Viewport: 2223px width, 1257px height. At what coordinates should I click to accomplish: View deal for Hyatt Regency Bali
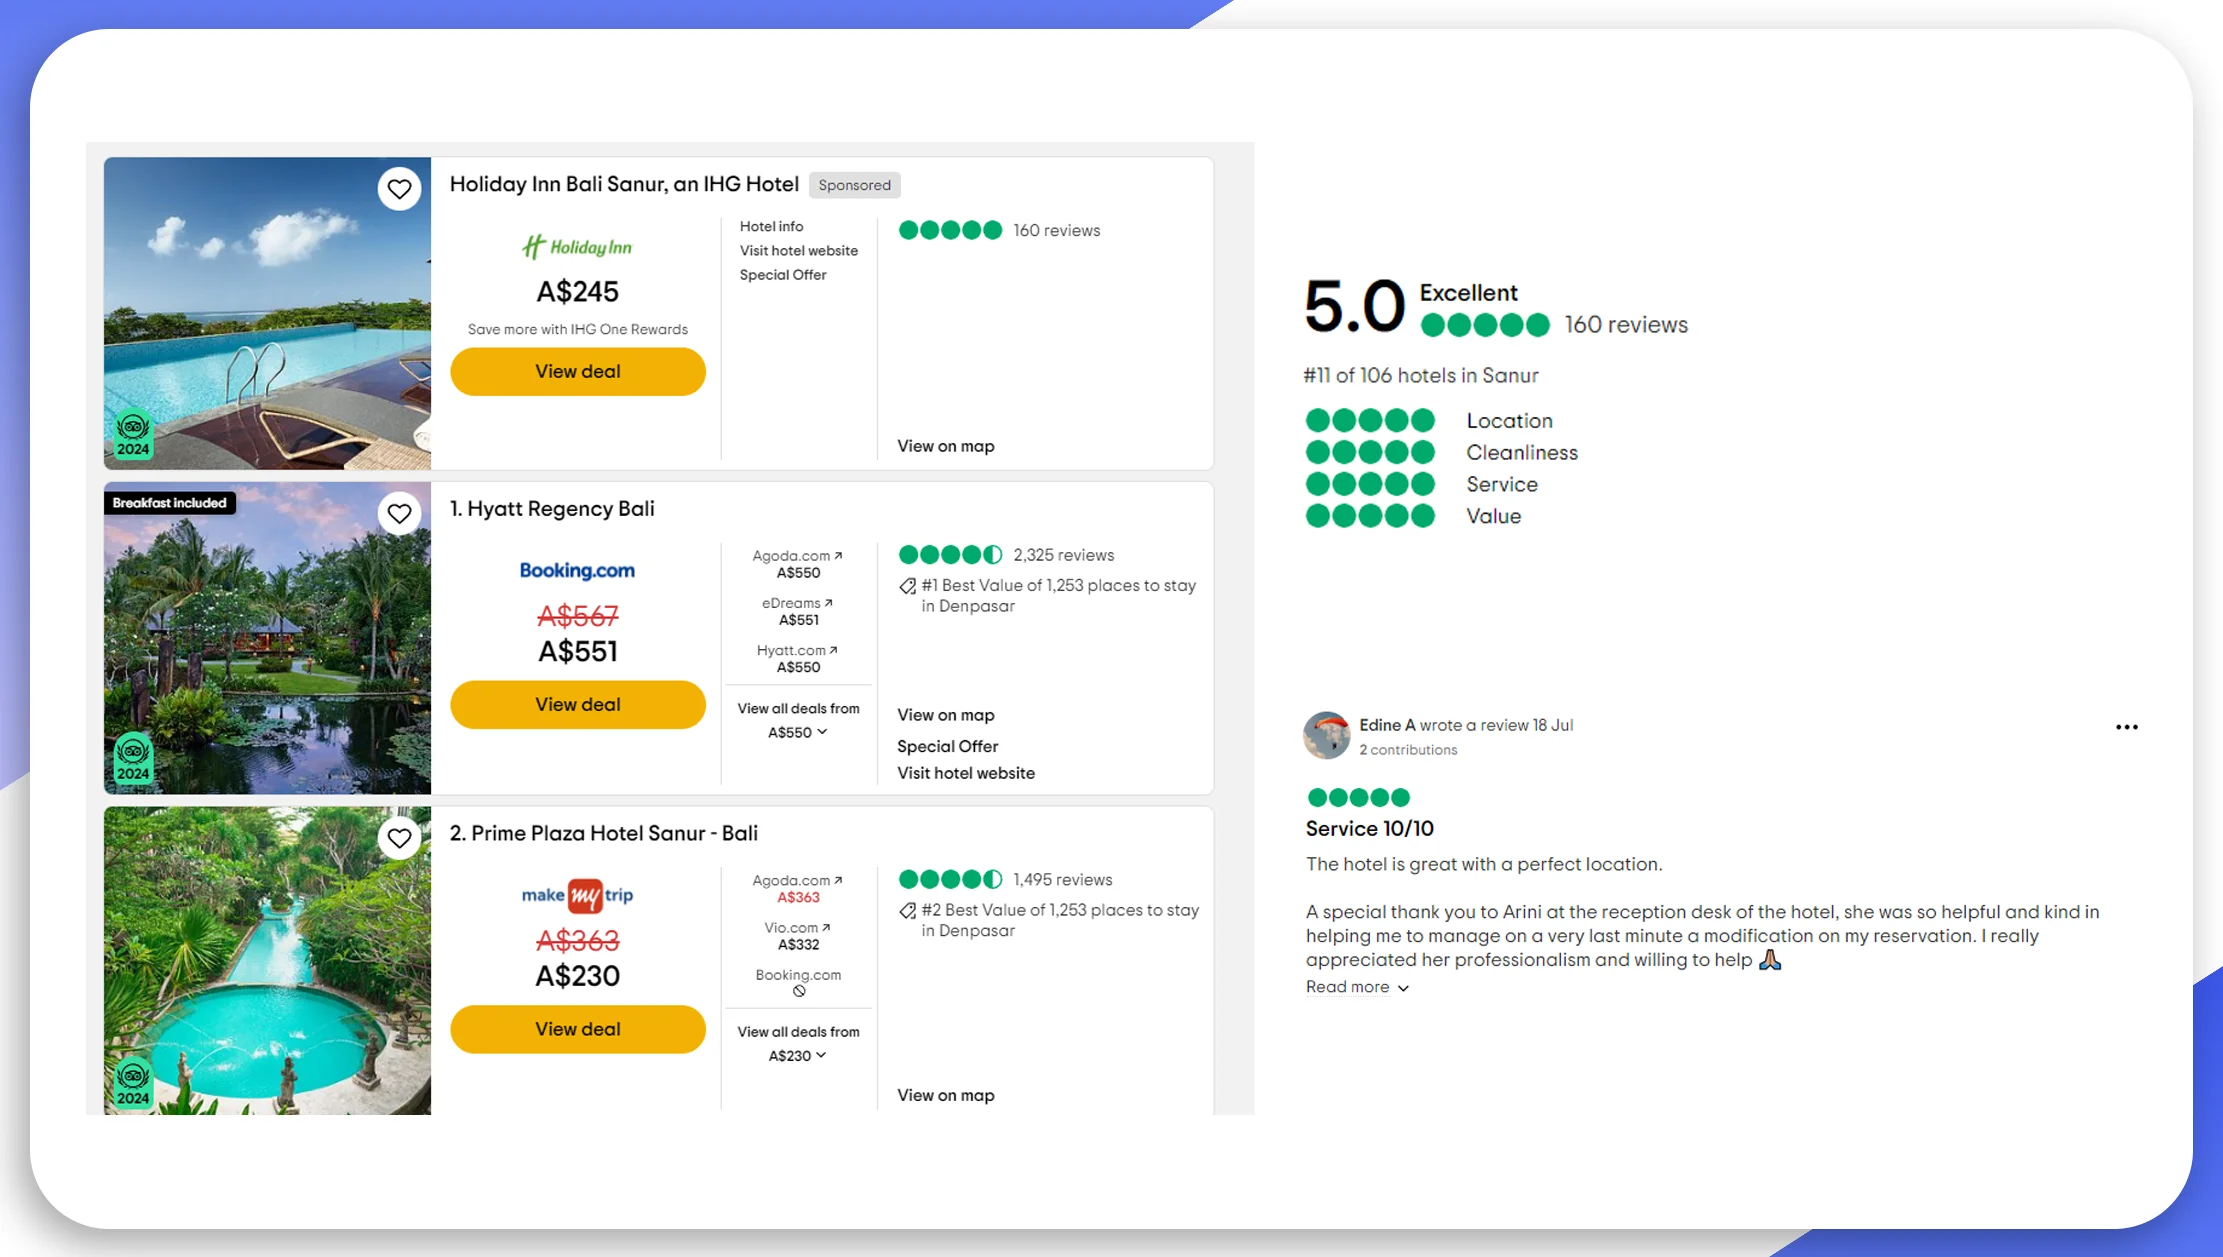coord(578,705)
